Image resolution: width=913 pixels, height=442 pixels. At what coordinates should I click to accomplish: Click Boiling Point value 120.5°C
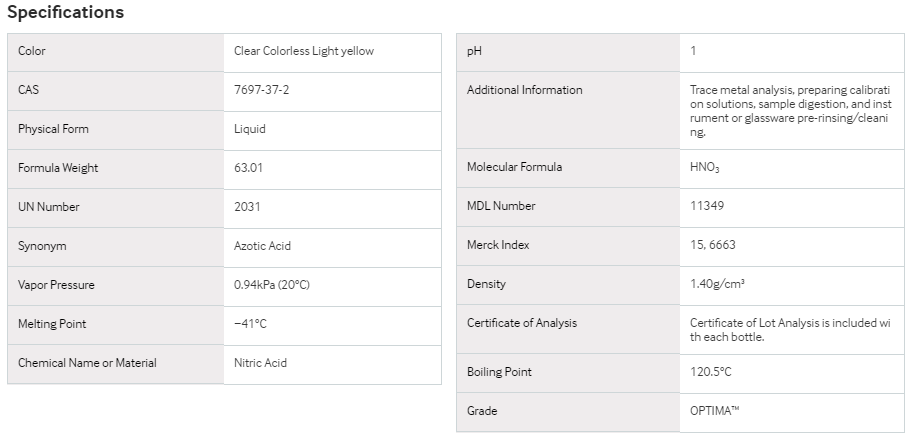pos(710,372)
